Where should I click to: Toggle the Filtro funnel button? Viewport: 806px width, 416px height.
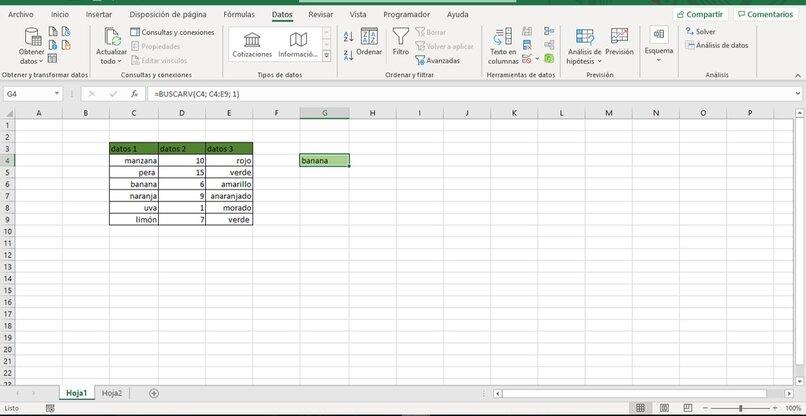(401, 41)
